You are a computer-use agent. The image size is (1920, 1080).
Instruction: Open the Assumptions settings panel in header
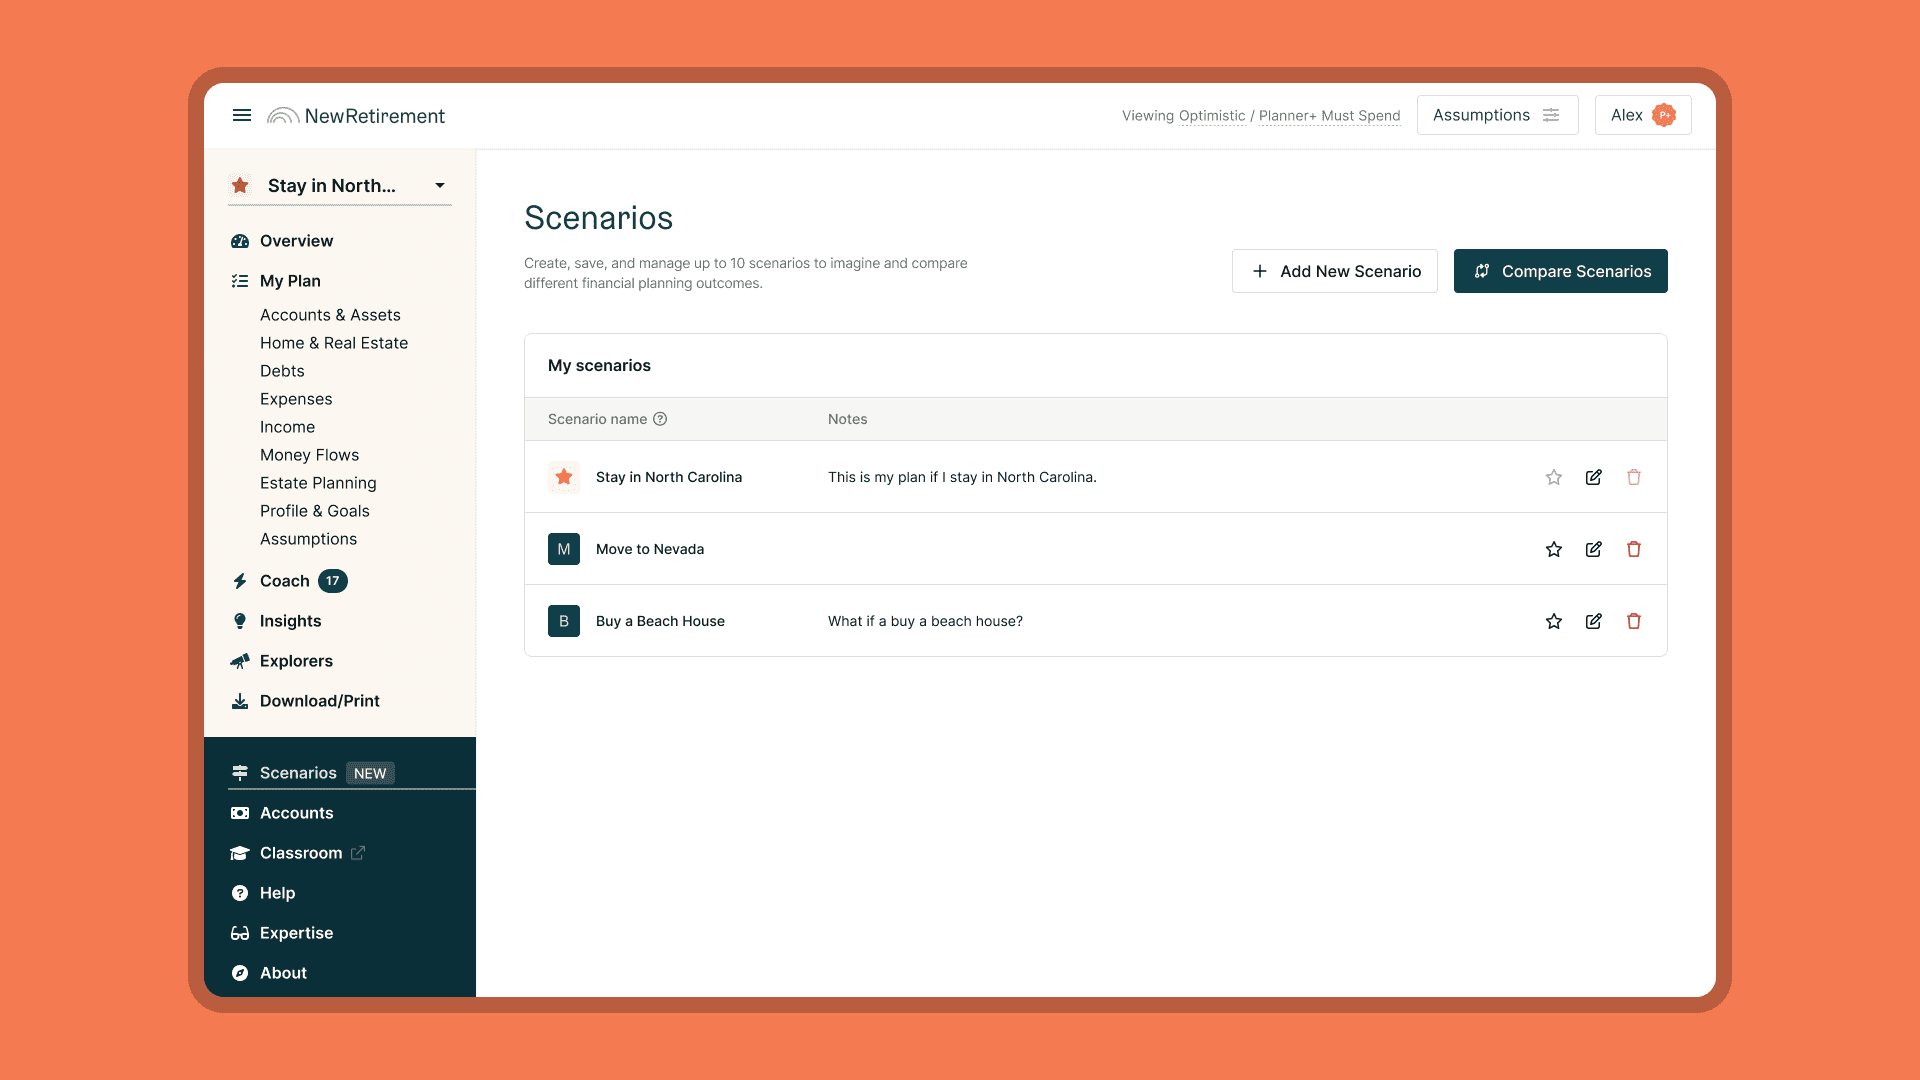pyautogui.click(x=1496, y=115)
